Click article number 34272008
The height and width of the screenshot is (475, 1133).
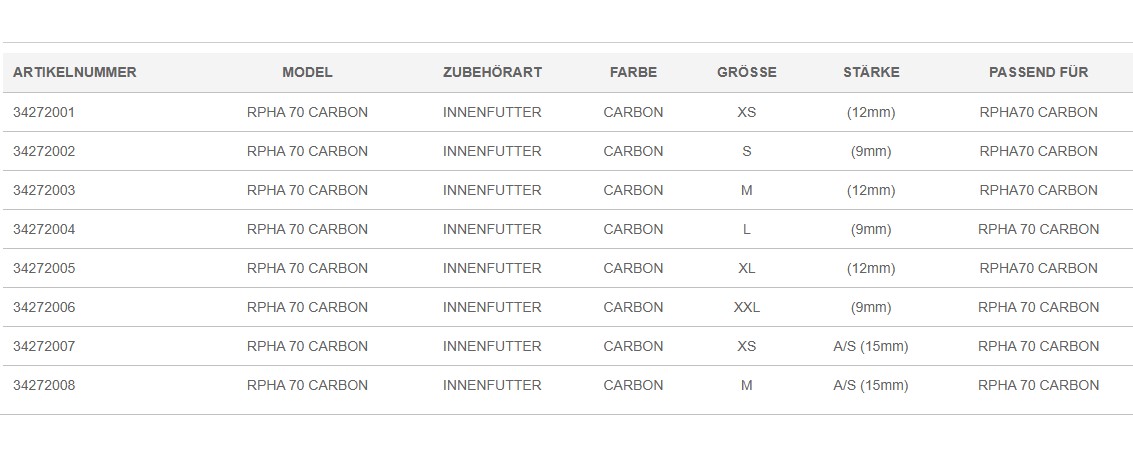point(44,385)
